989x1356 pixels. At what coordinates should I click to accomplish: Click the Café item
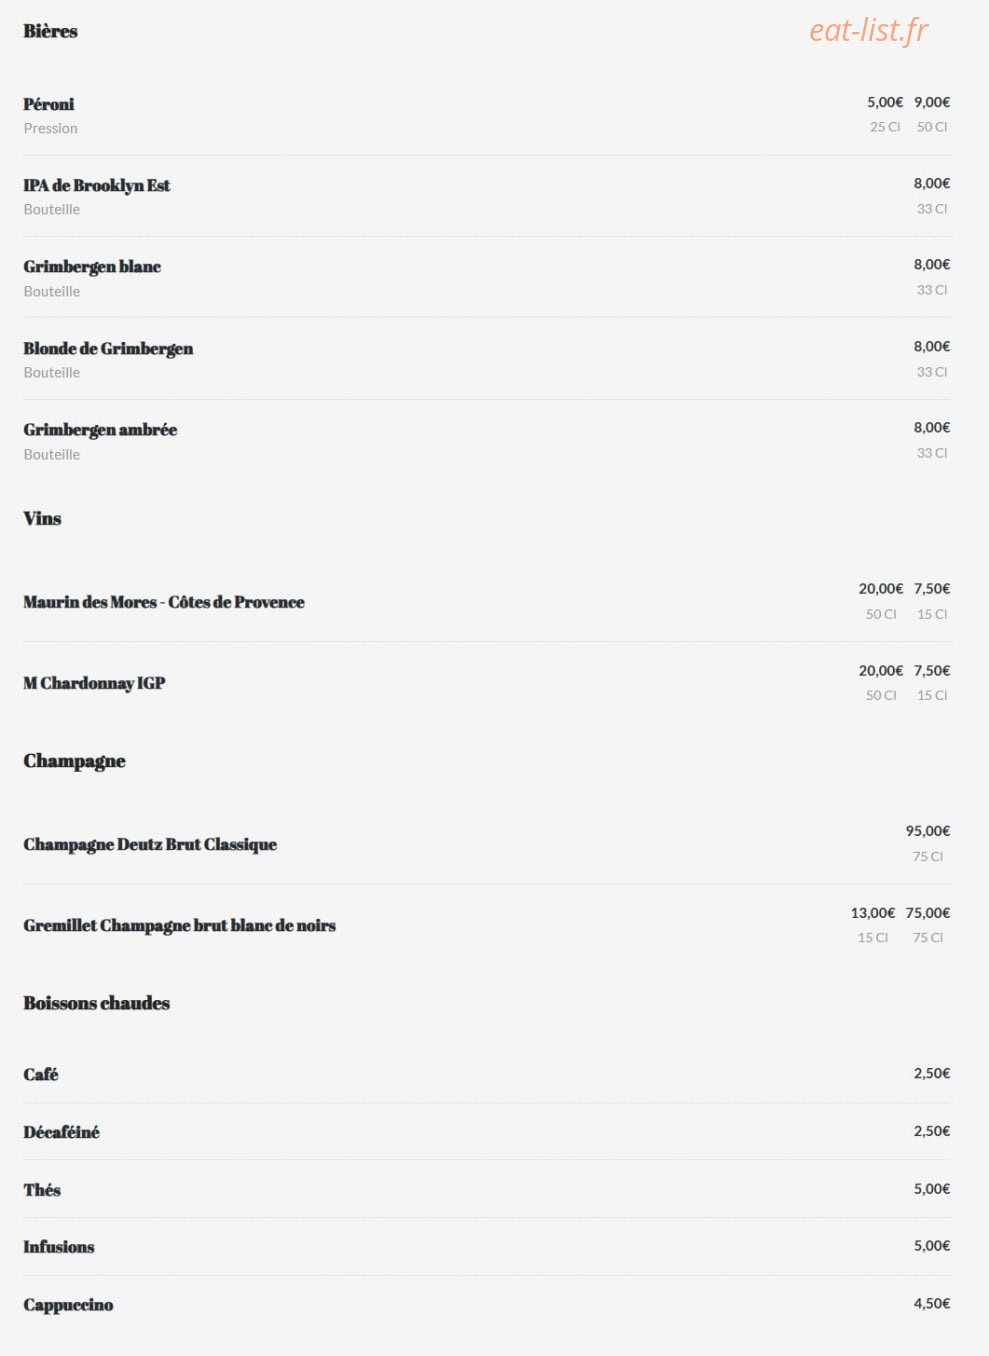click(x=41, y=1074)
